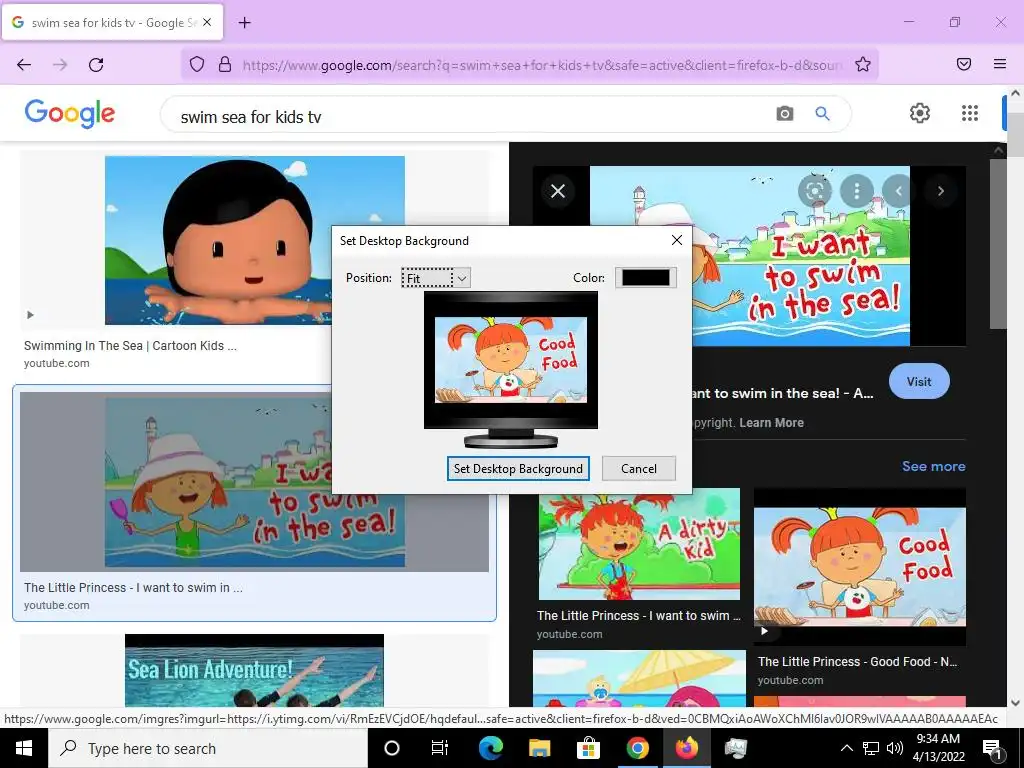Save to Pocket icon in toolbar

click(964, 64)
